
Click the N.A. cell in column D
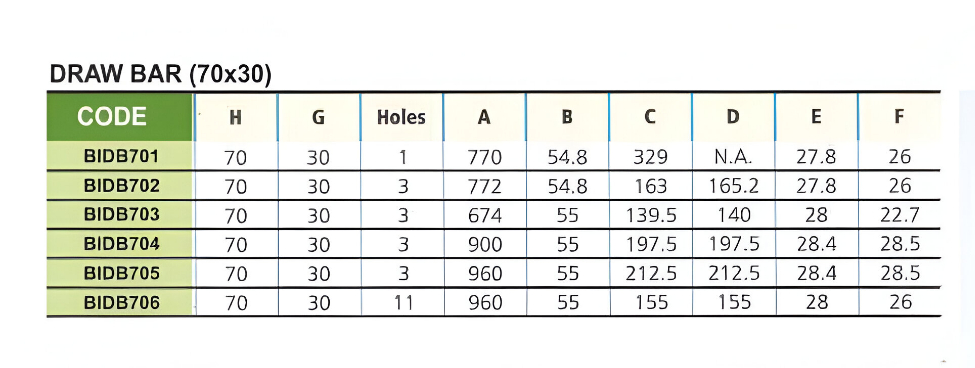[x=733, y=157]
